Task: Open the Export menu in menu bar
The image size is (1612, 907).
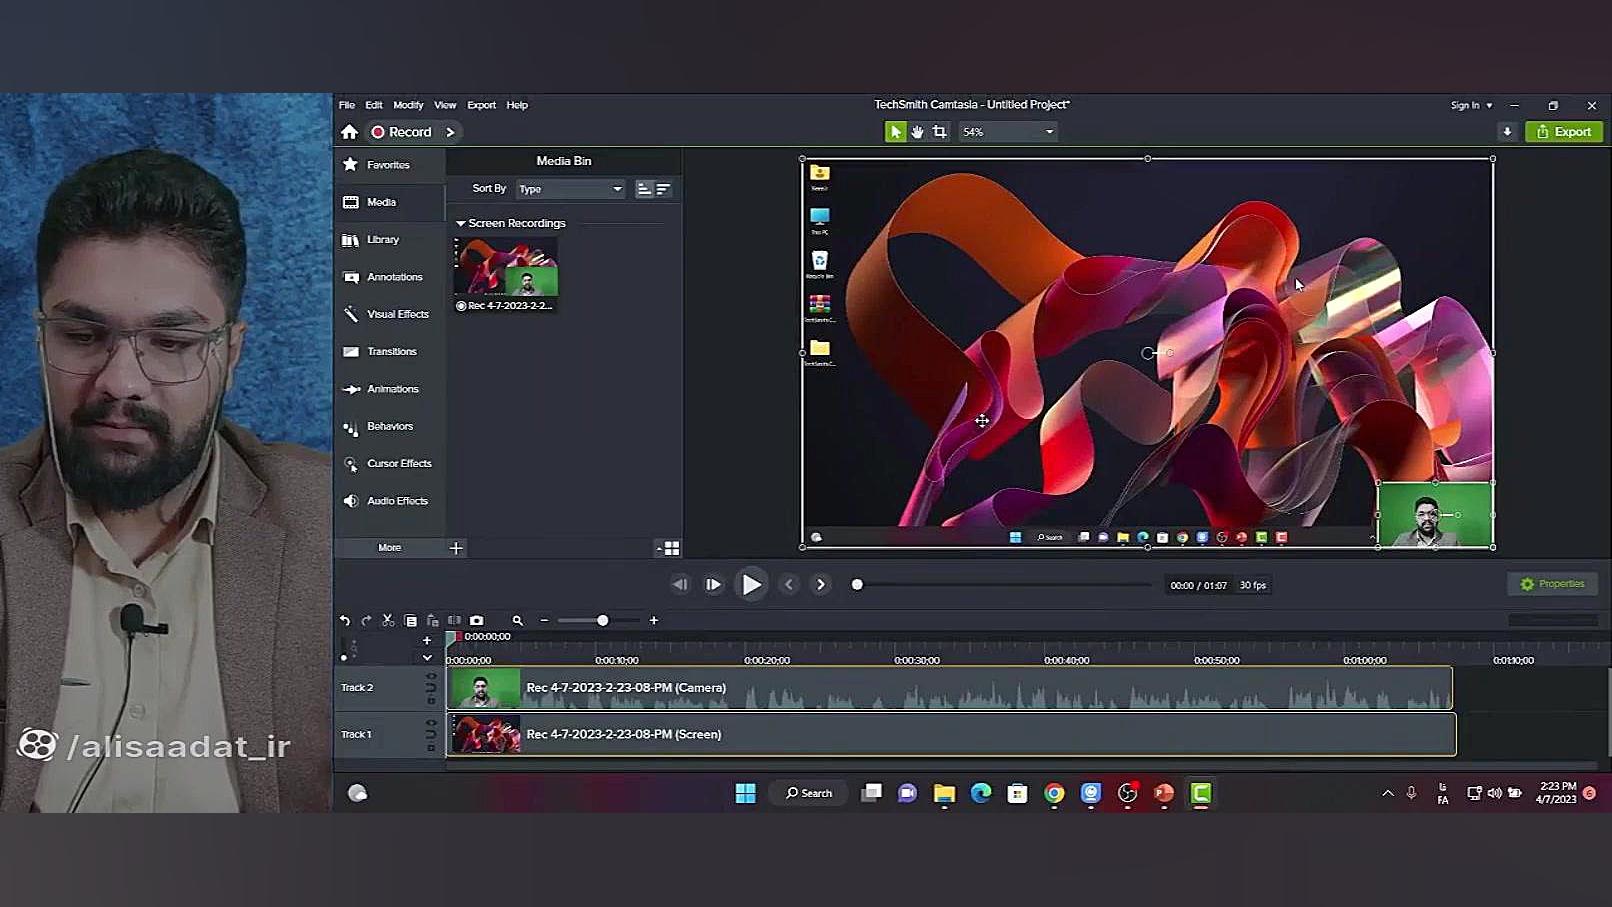Action: tap(481, 105)
